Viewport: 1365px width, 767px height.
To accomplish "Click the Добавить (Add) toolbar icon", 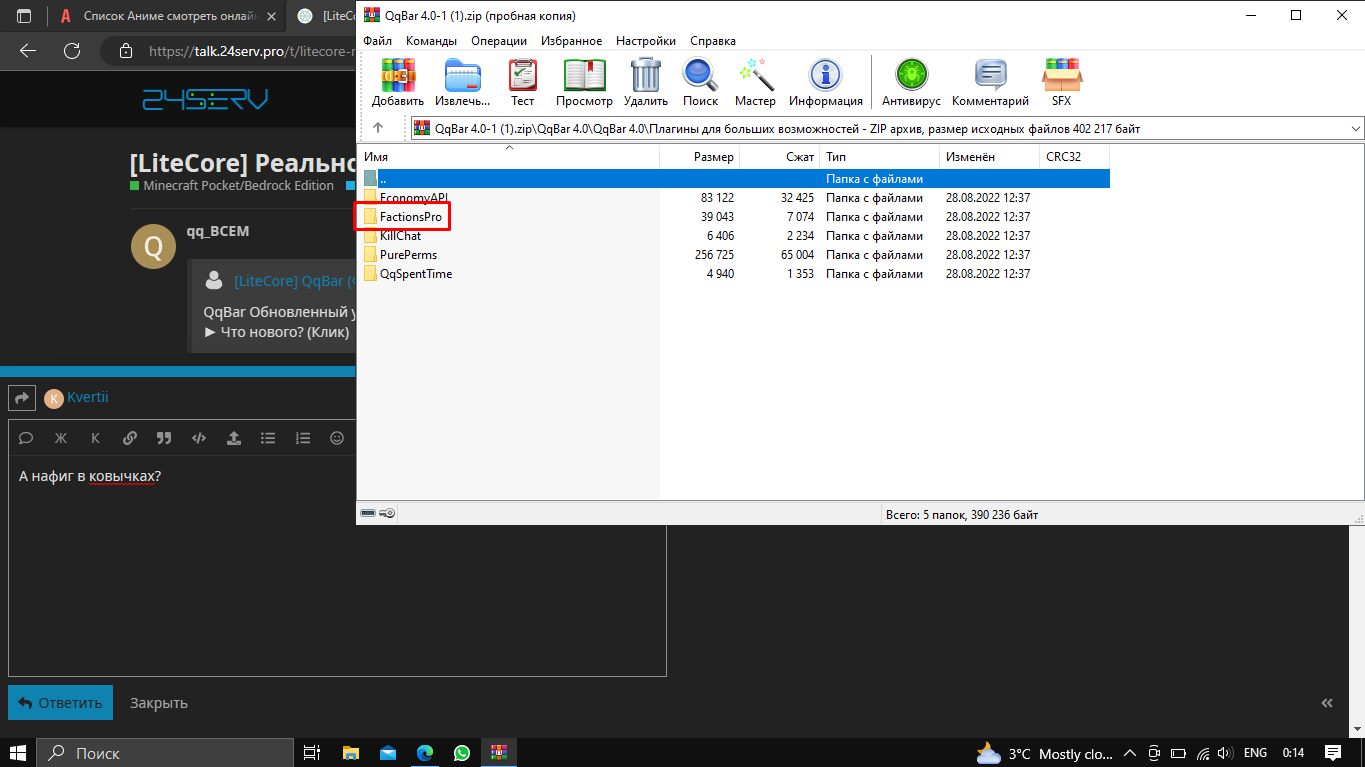I will tap(398, 82).
